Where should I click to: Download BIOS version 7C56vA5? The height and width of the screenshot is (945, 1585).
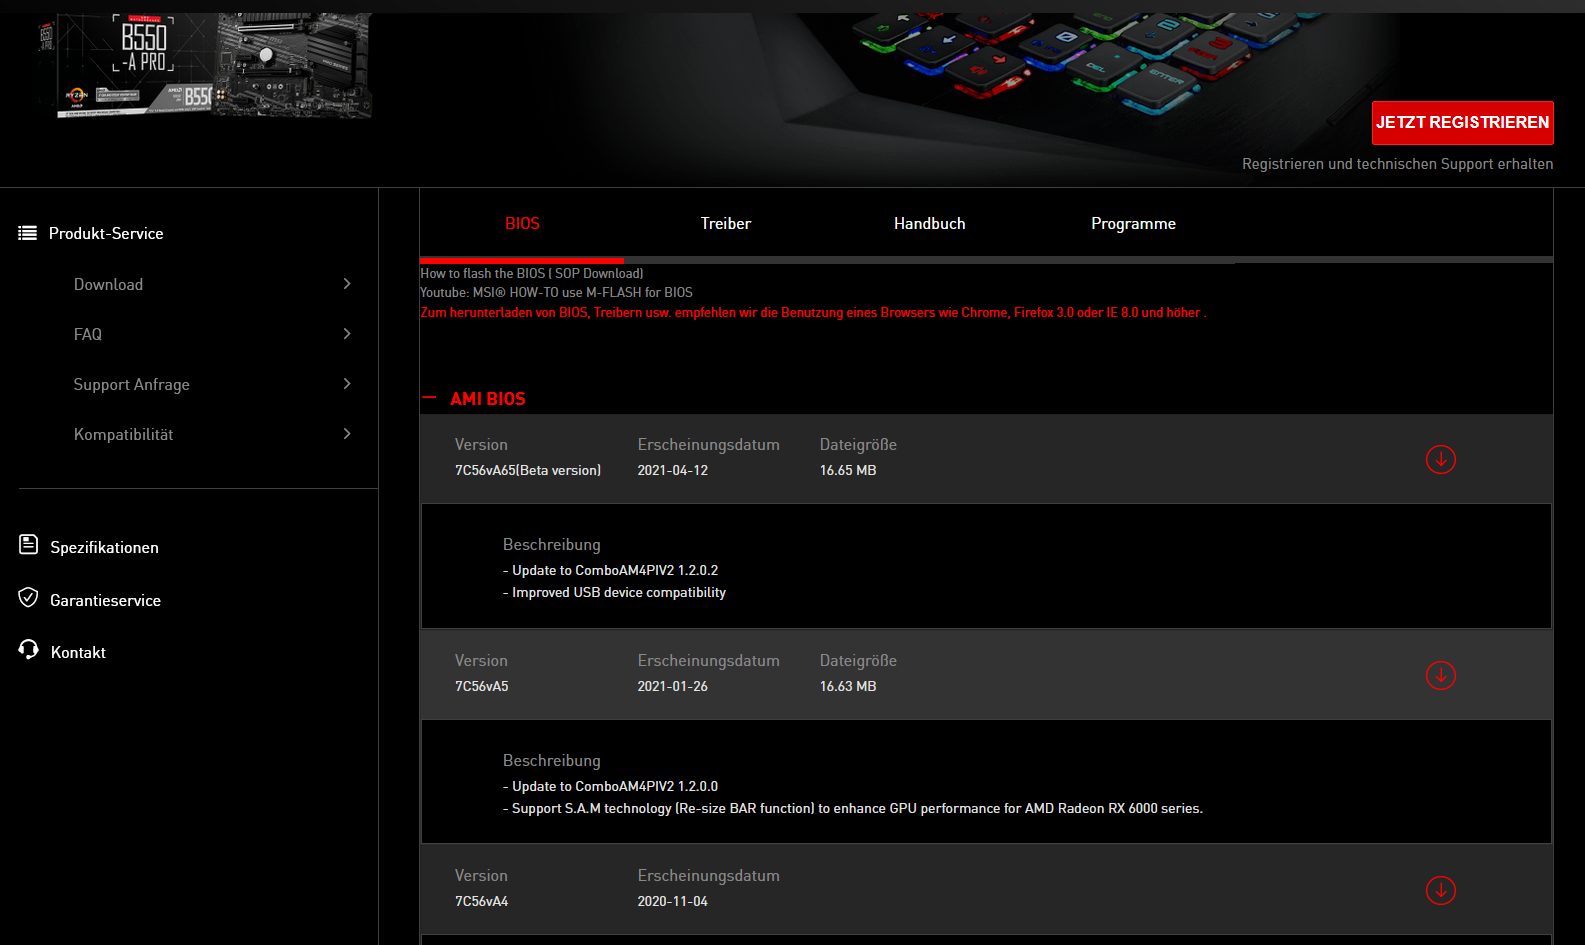pos(1440,675)
